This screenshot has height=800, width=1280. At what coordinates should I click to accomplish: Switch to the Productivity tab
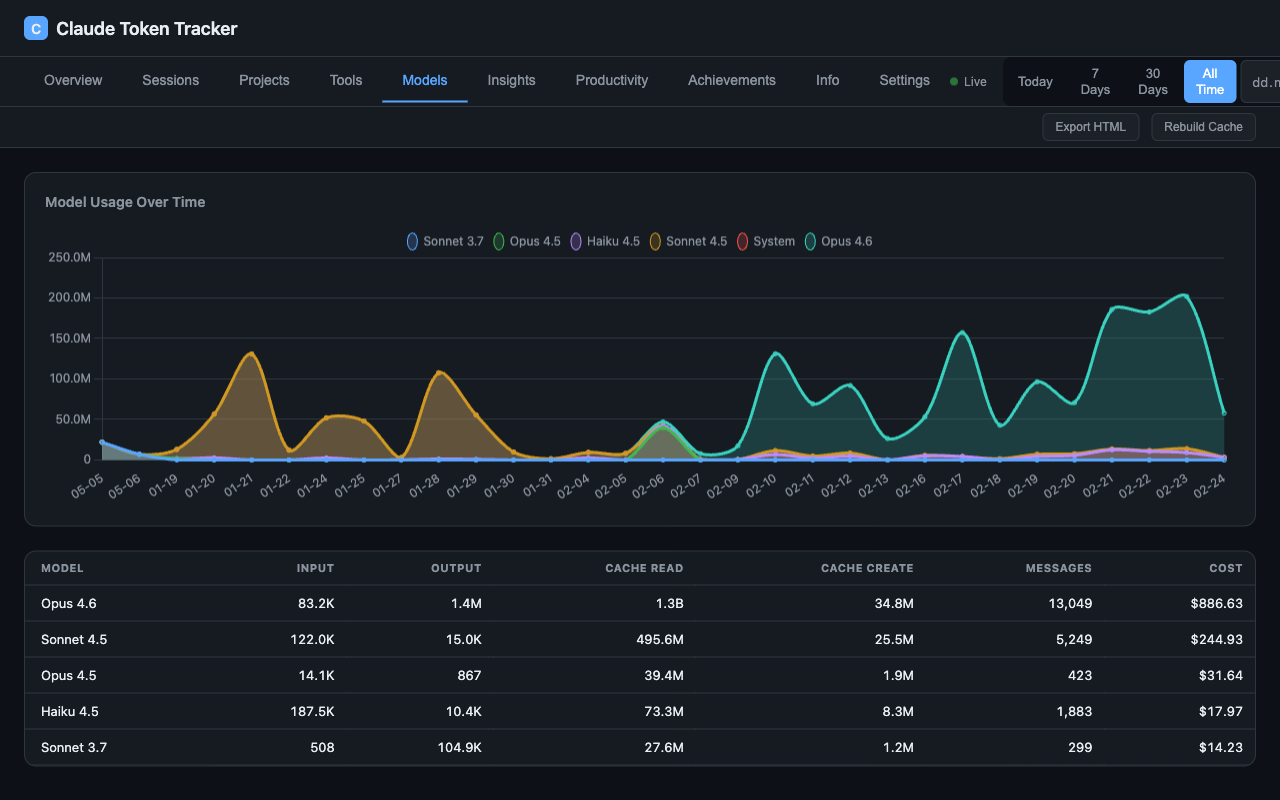coord(612,80)
